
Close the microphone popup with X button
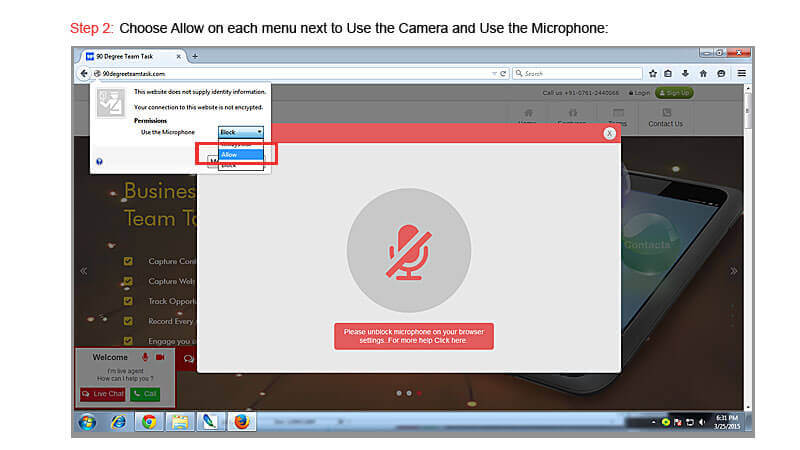(609, 133)
